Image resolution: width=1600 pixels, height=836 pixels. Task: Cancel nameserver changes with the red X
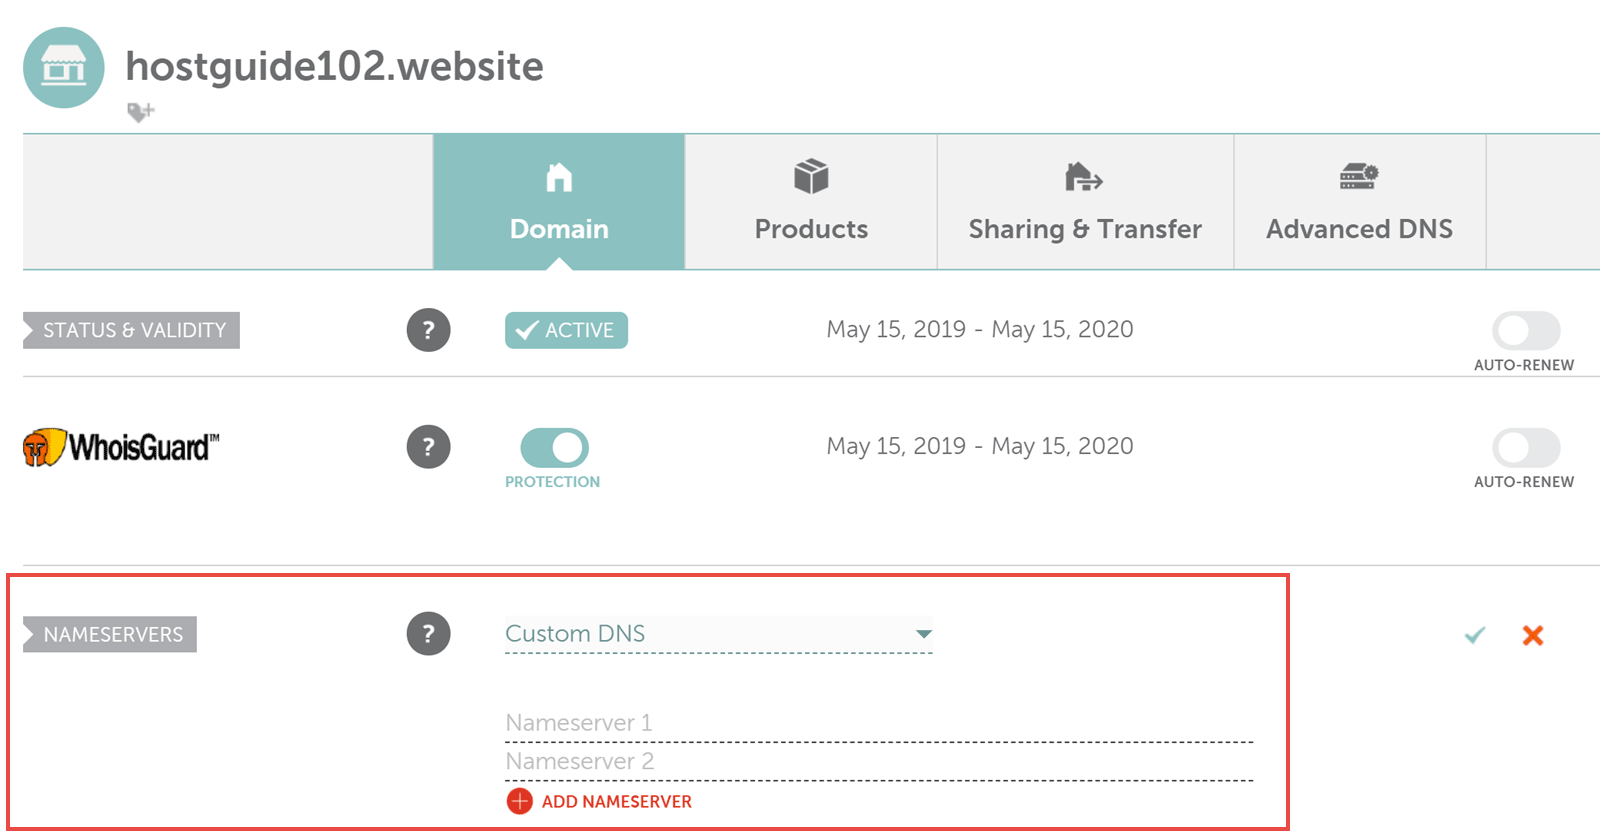(1533, 635)
